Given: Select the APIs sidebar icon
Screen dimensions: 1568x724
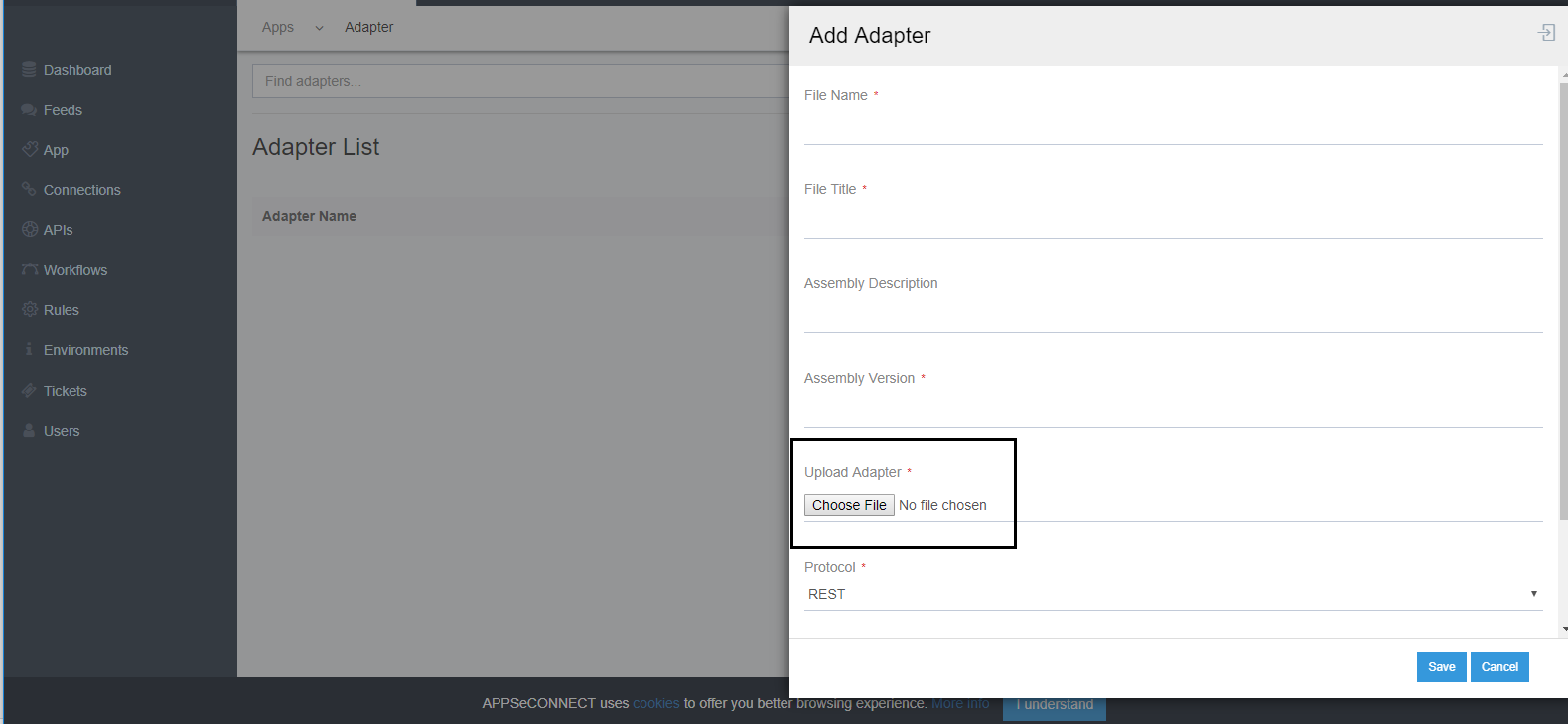Looking at the screenshot, I should 30,230.
